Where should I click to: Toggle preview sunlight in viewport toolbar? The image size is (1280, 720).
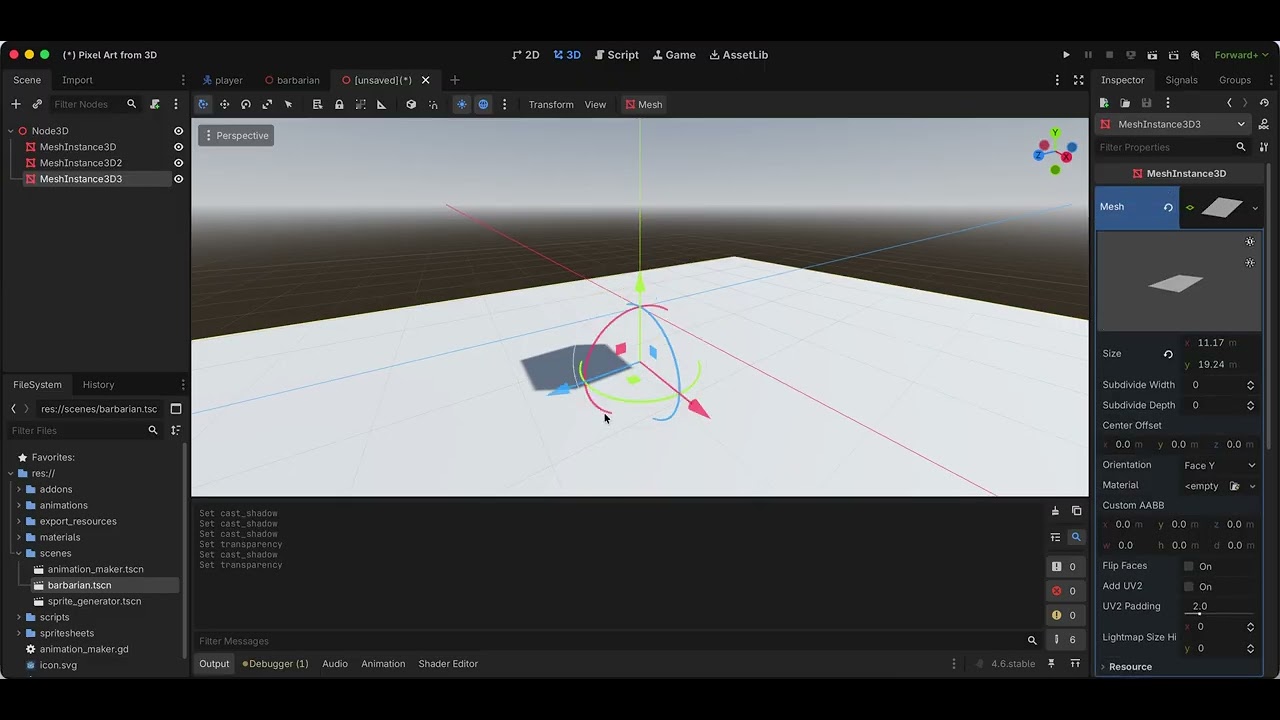[461, 104]
